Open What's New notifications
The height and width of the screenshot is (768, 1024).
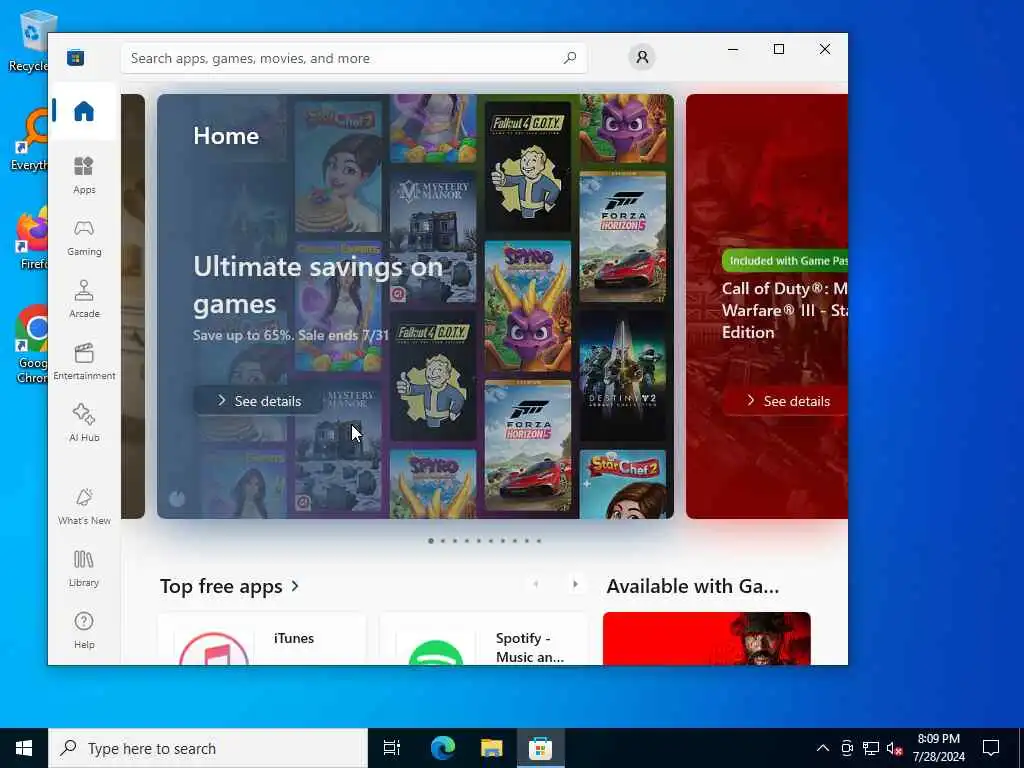pos(84,506)
